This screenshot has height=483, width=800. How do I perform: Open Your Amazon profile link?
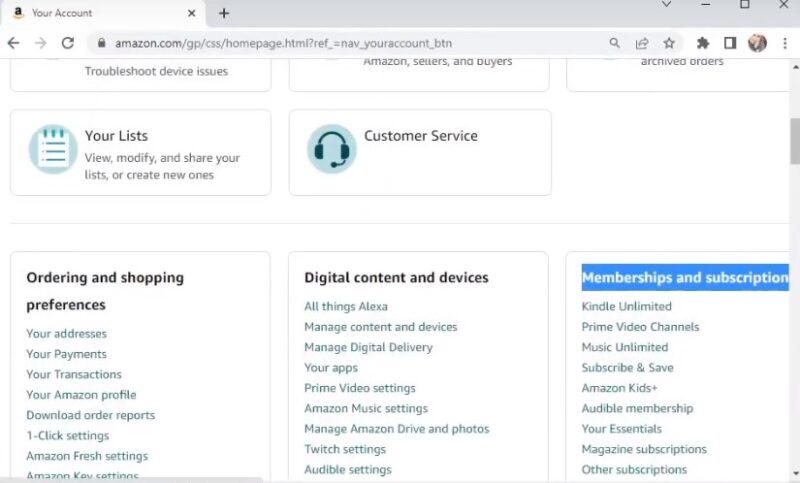pos(81,395)
